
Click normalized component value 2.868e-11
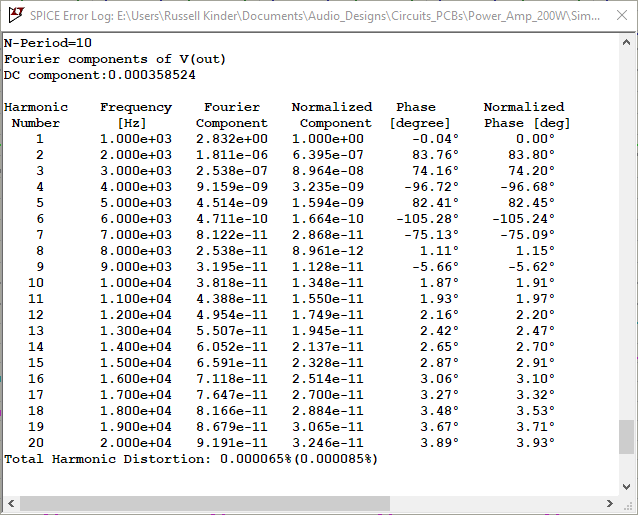(328, 235)
